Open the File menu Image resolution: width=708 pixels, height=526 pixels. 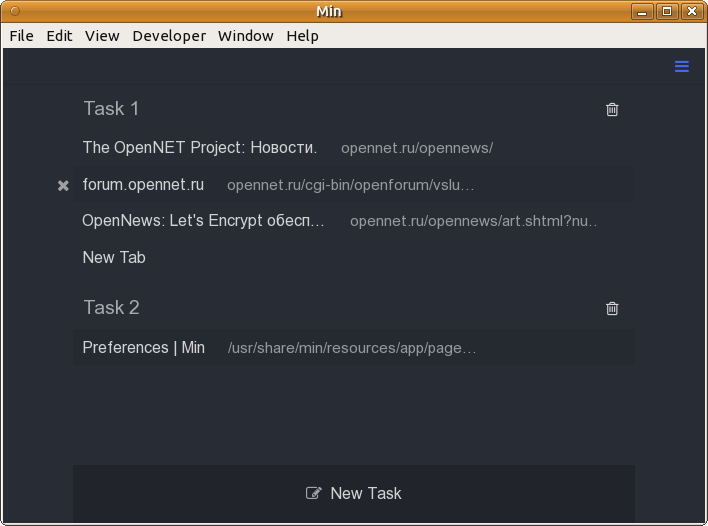21,36
